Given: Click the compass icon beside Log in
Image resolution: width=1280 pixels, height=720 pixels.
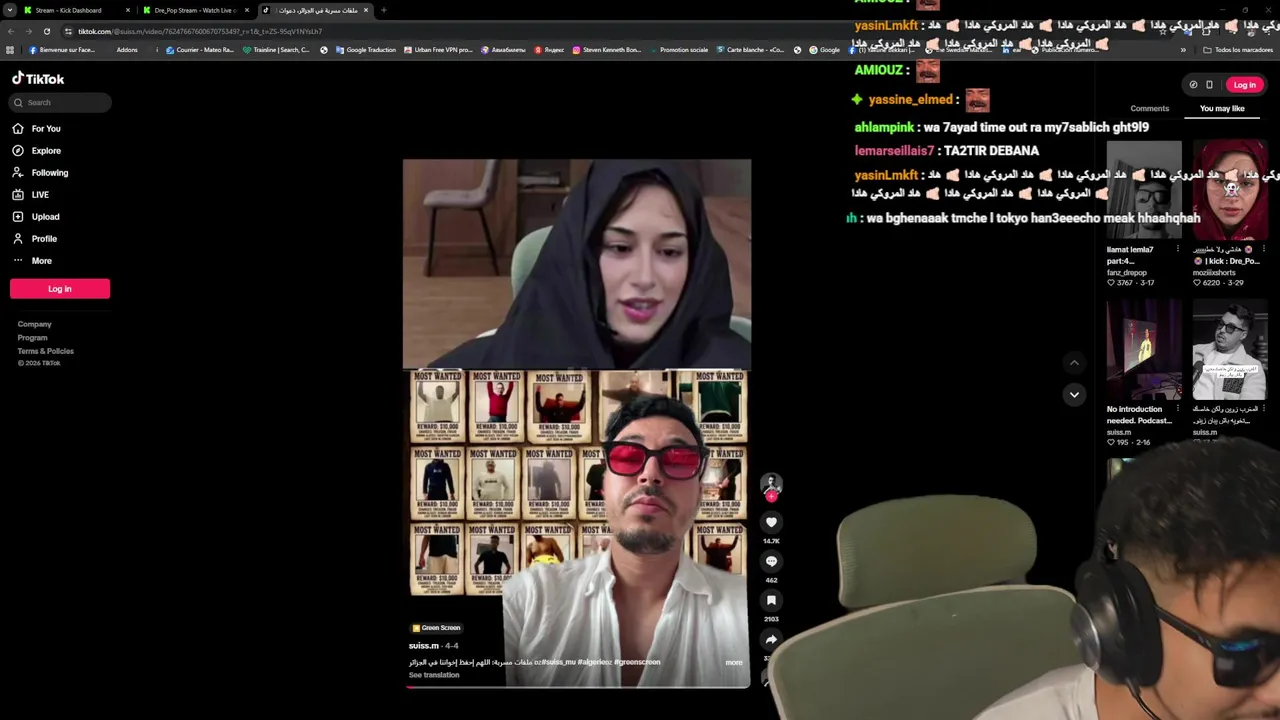Looking at the screenshot, I should [1193, 85].
